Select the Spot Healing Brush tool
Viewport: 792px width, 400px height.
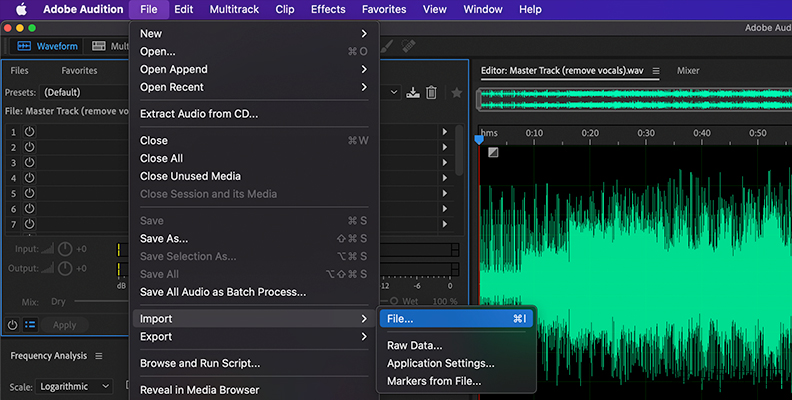(x=409, y=46)
